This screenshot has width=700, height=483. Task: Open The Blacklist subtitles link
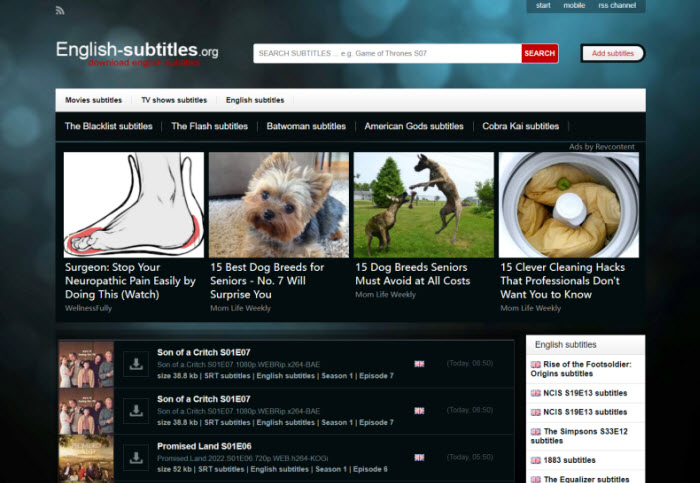[108, 126]
